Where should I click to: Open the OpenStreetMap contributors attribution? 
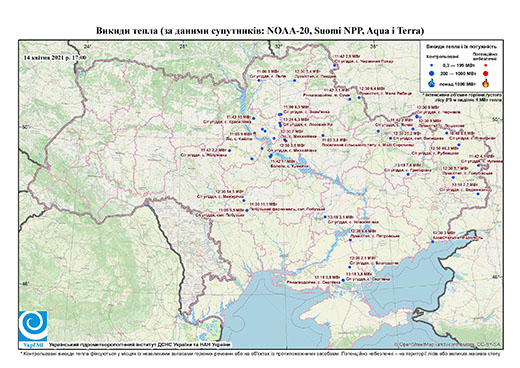tap(448, 344)
